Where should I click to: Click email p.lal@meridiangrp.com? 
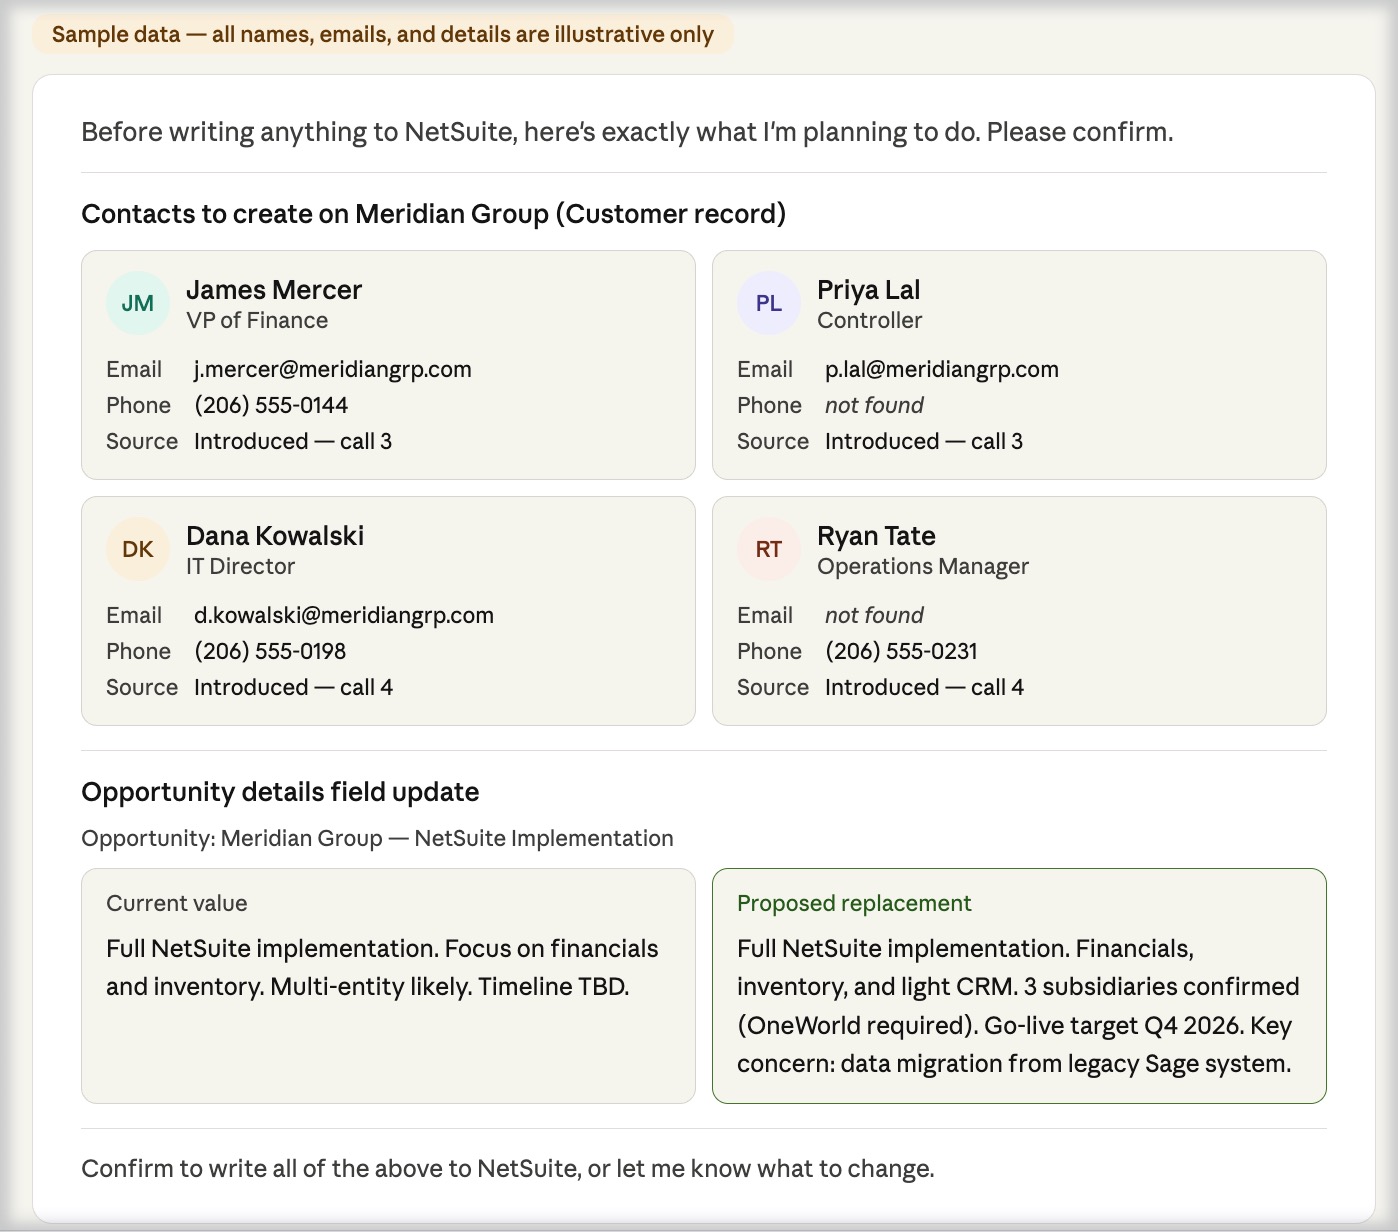(941, 369)
